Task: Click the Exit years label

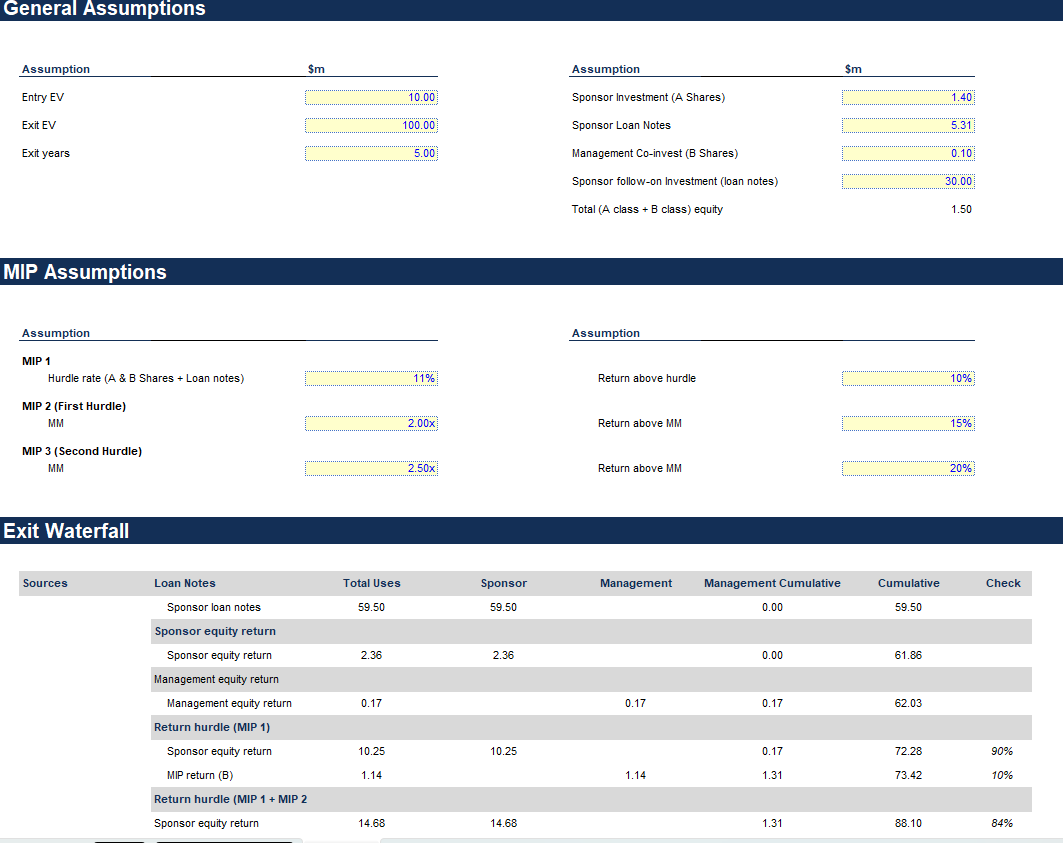Action: coord(45,153)
